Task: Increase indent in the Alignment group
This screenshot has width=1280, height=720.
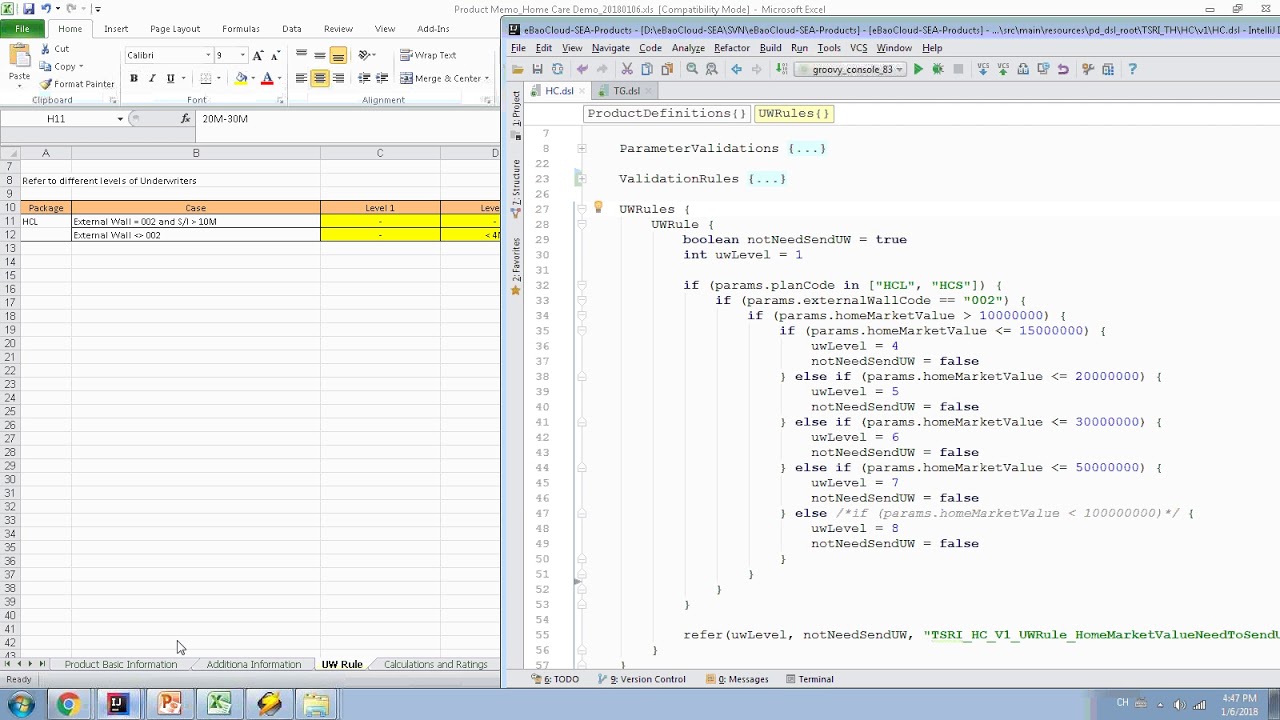Action: point(382,78)
